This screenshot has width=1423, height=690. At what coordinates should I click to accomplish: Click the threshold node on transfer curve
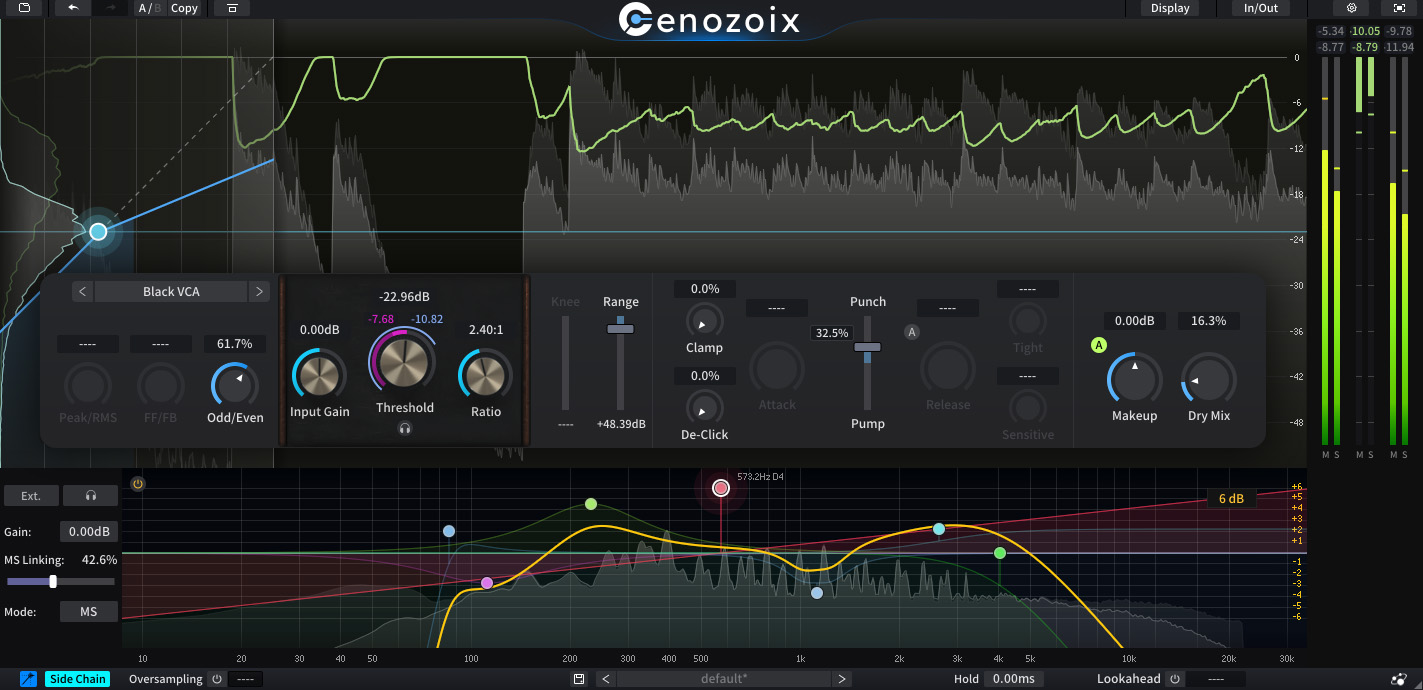98,232
